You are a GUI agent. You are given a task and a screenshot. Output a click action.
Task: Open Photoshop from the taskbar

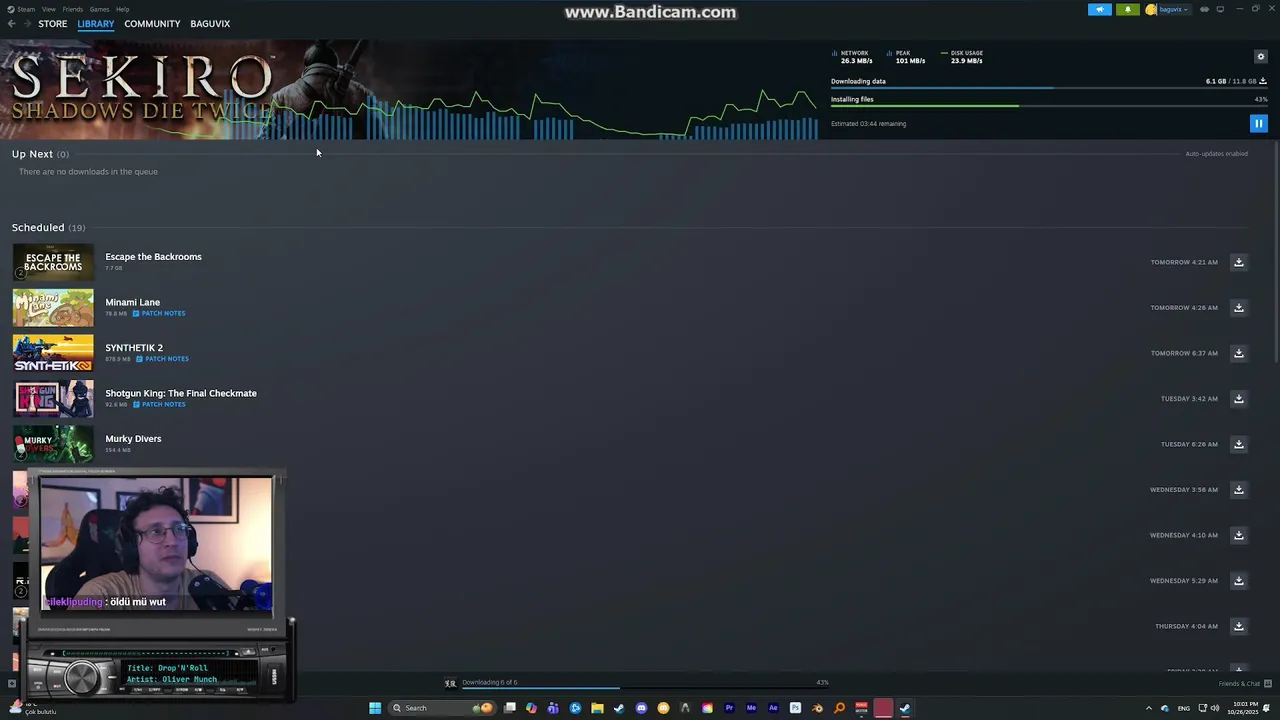(795, 708)
